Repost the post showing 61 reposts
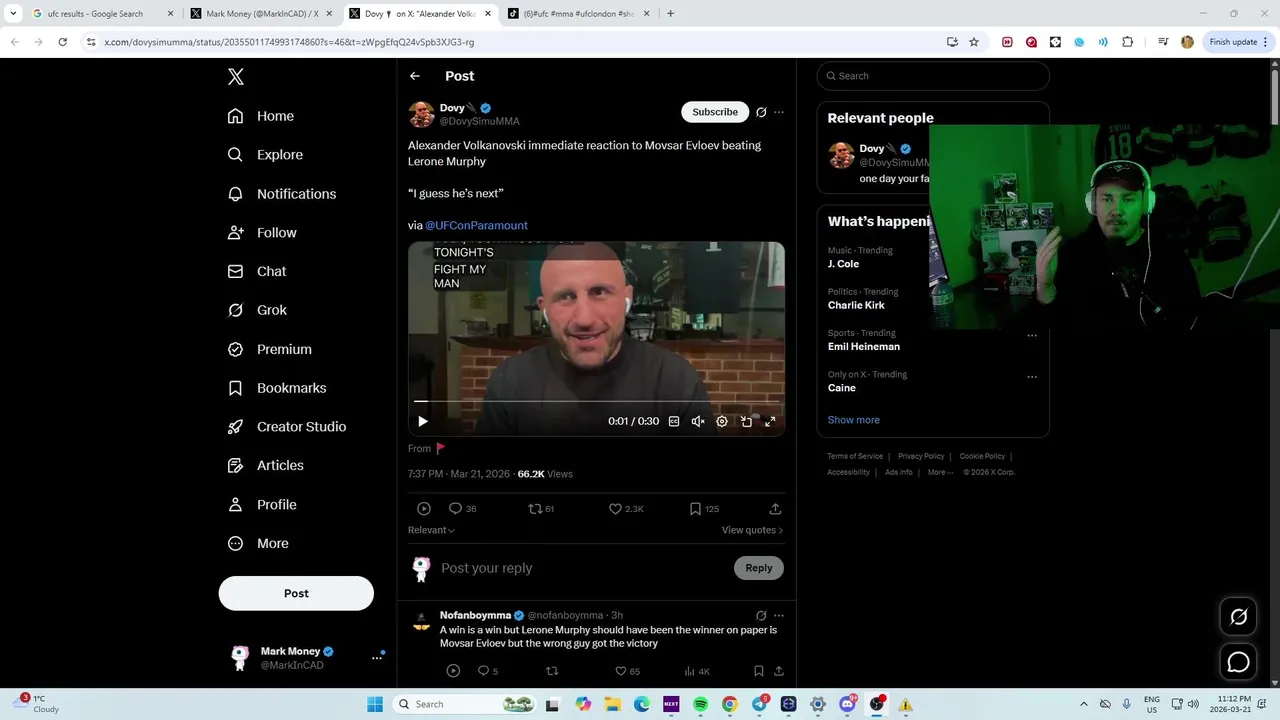This screenshot has height=720, width=1280. (541, 509)
